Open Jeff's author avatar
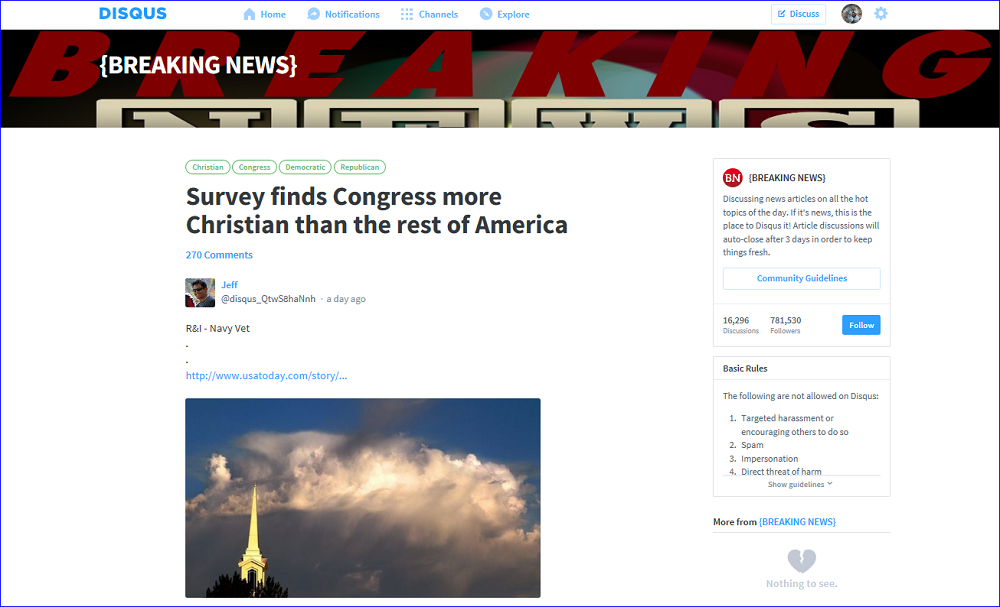The image size is (1000, 607). point(200,292)
